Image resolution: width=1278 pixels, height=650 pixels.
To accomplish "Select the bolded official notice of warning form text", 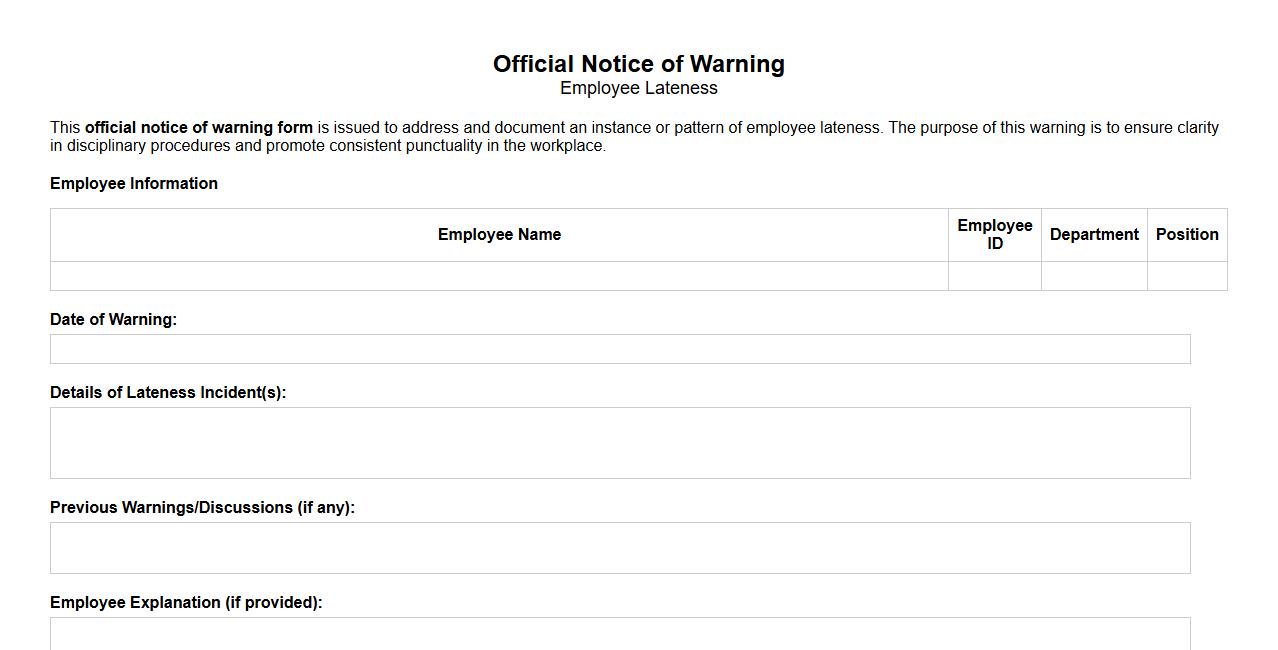I will point(199,127).
